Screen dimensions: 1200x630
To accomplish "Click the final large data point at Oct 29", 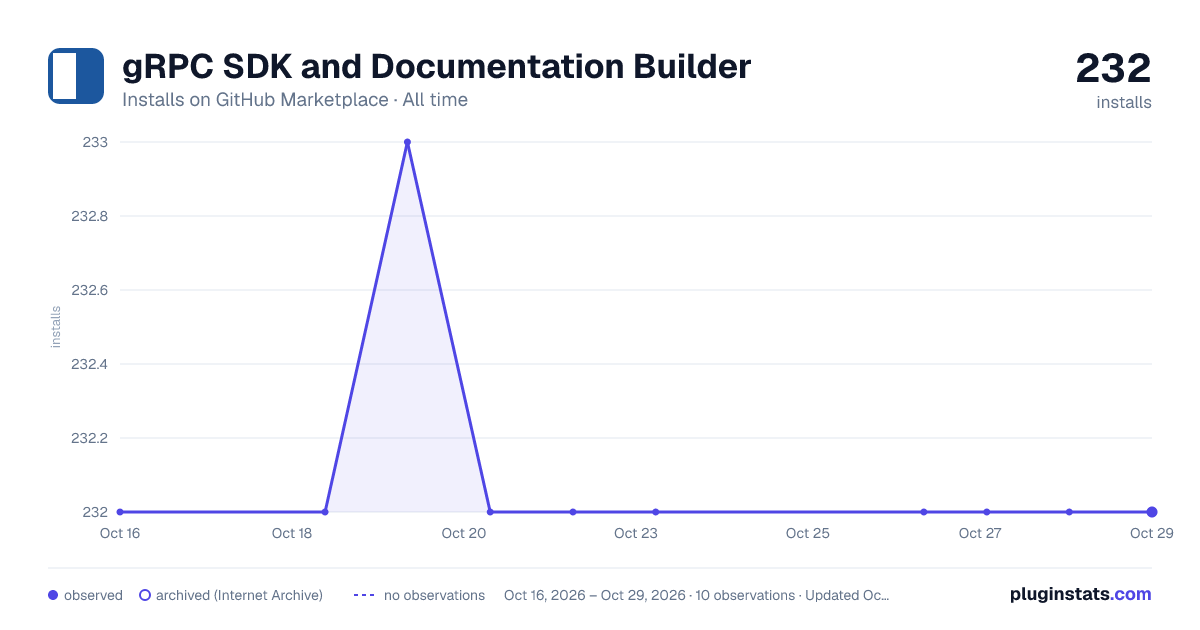I will tap(1152, 512).
